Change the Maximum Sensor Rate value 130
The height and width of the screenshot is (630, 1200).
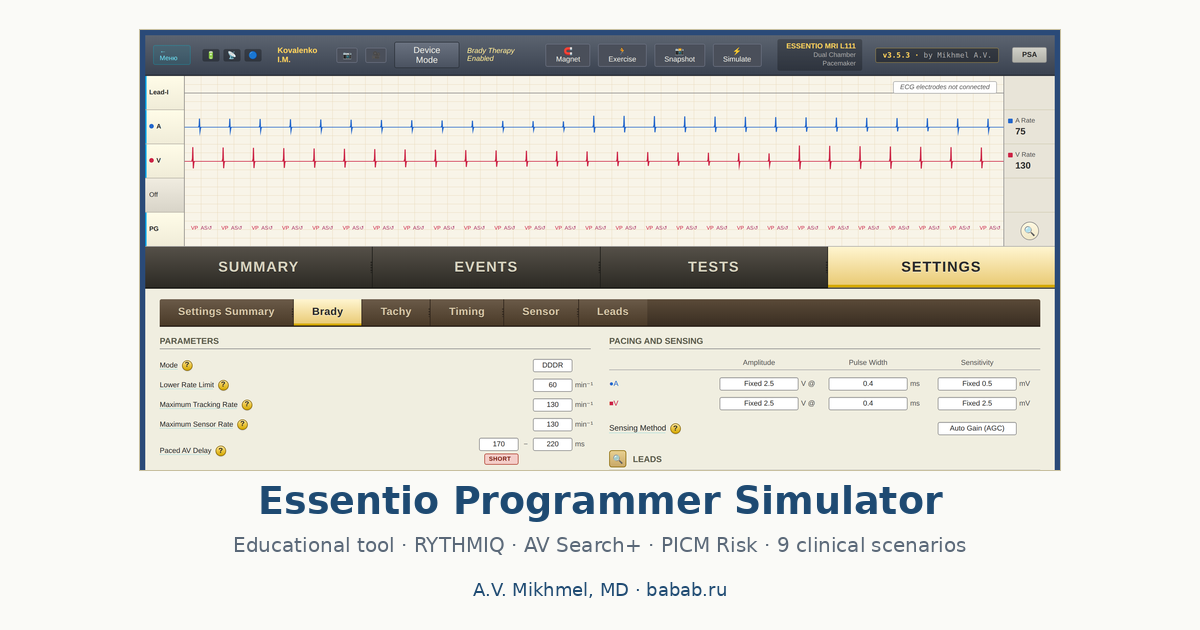pyautogui.click(x=552, y=424)
